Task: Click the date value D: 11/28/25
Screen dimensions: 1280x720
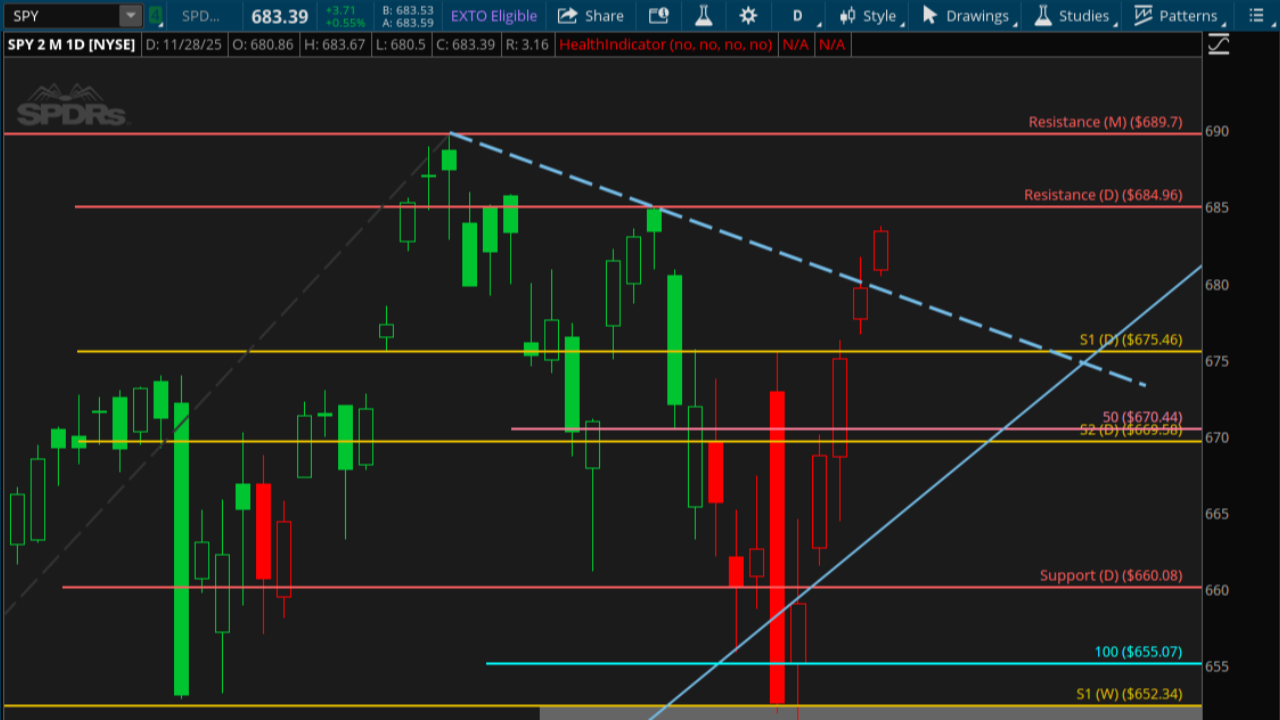Action: pos(185,45)
